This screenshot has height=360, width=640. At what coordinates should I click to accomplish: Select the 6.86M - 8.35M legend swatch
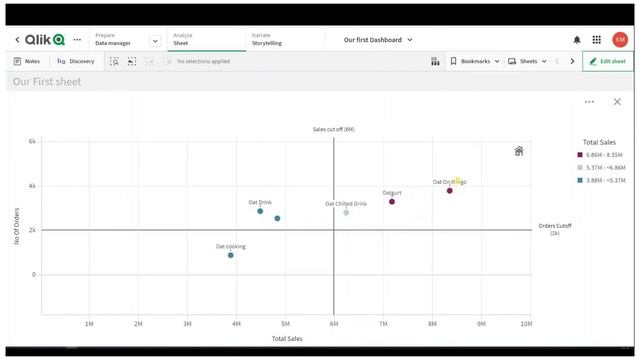[x=580, y=155]
